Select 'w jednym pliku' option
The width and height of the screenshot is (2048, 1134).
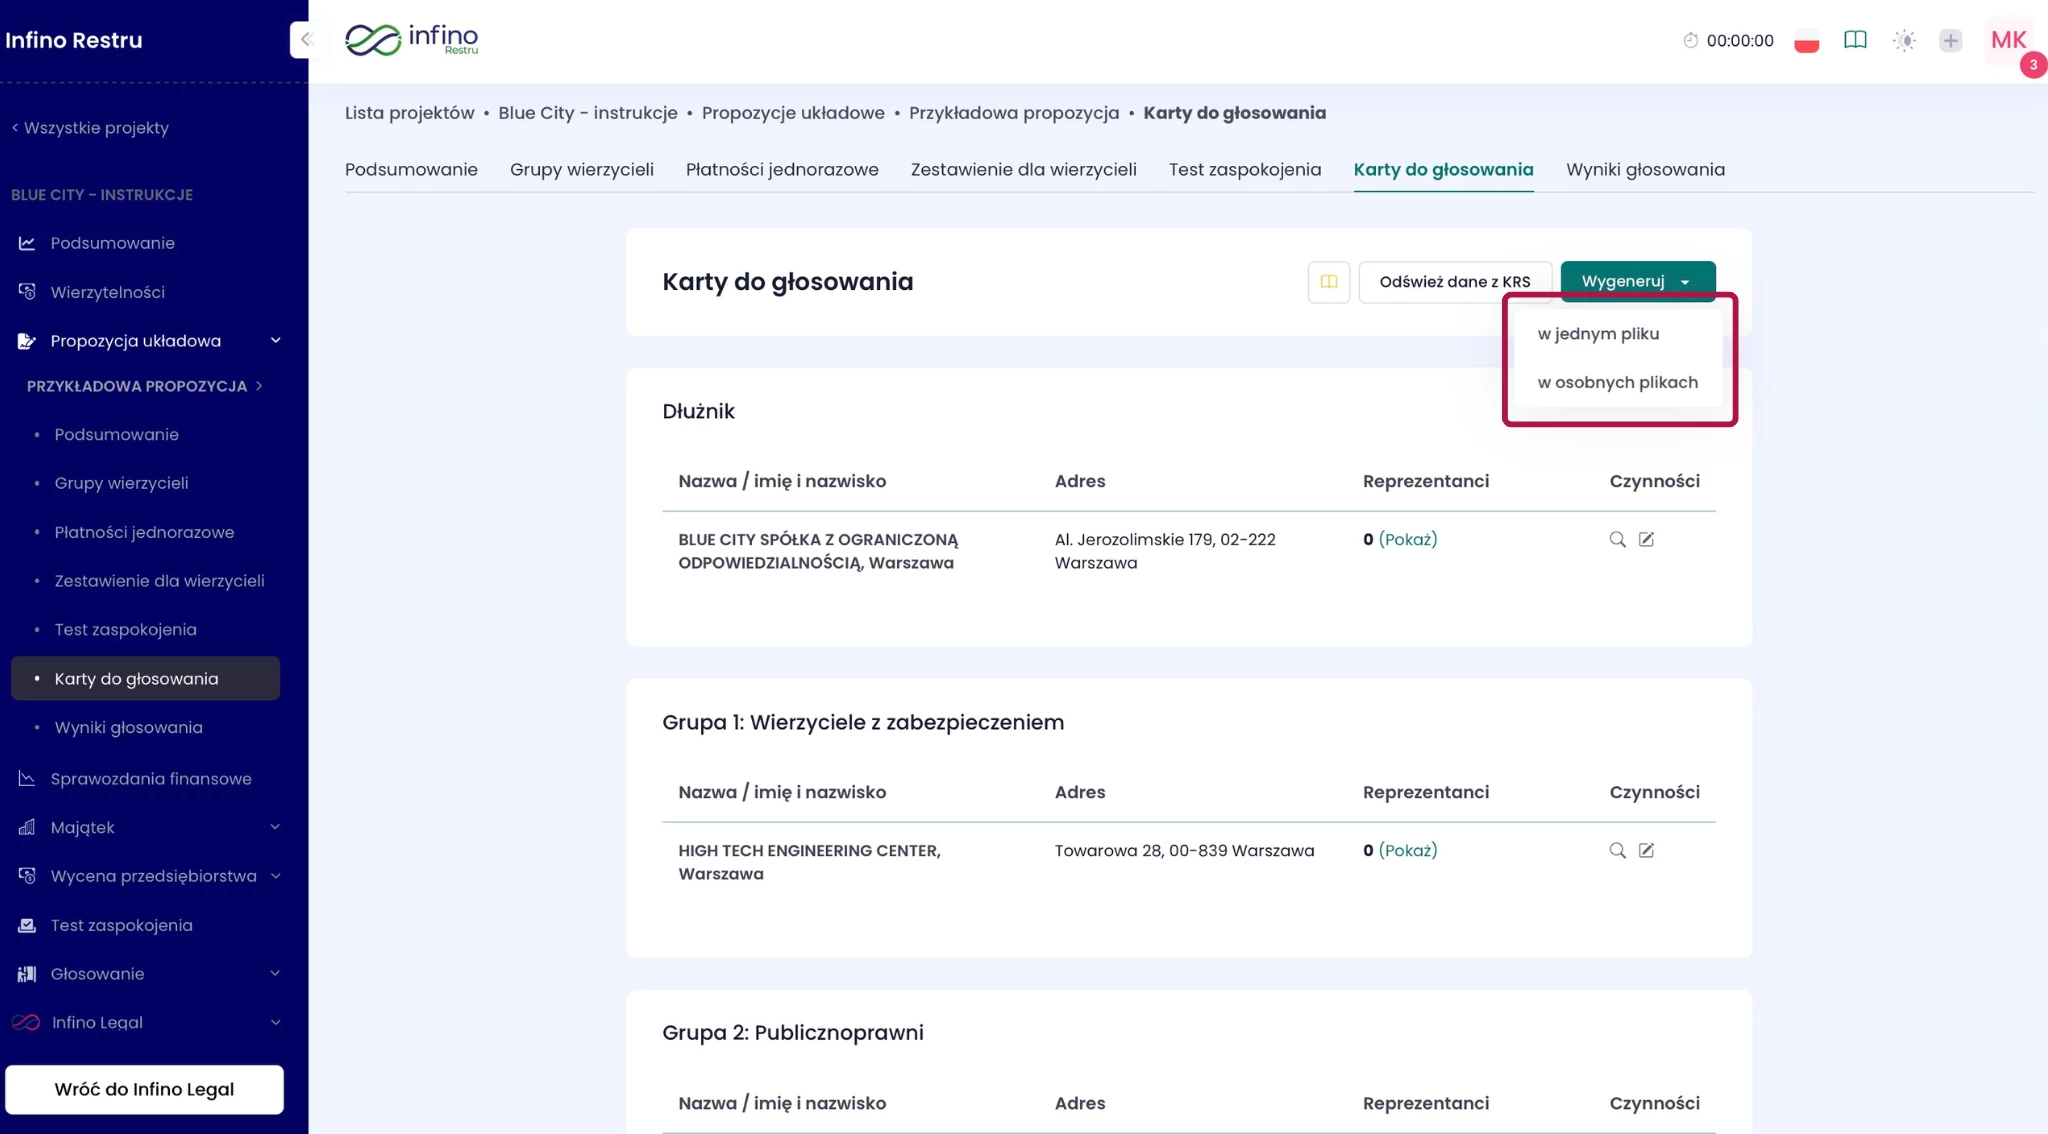[1598, 334]
